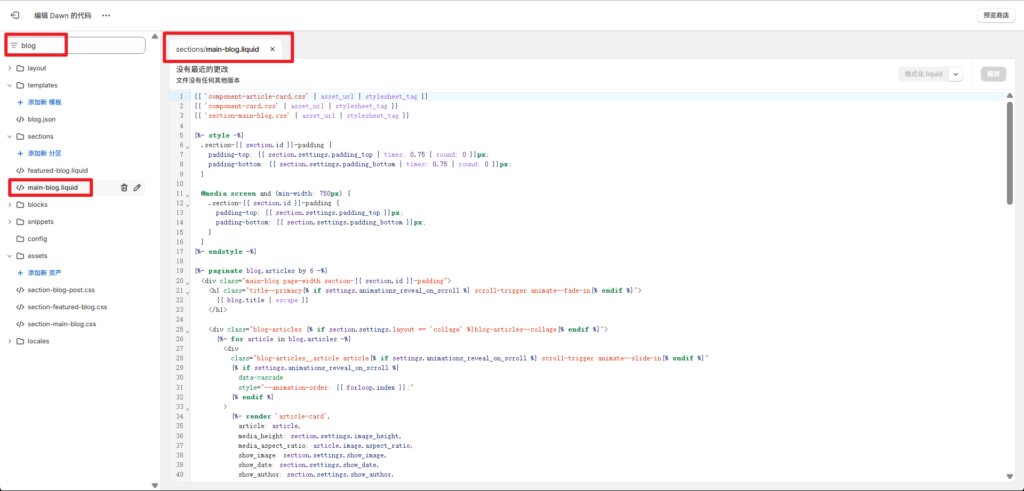Click code icon beside section-blog-post.css
The image size is (1024, 491).
(x=20, y=289)
